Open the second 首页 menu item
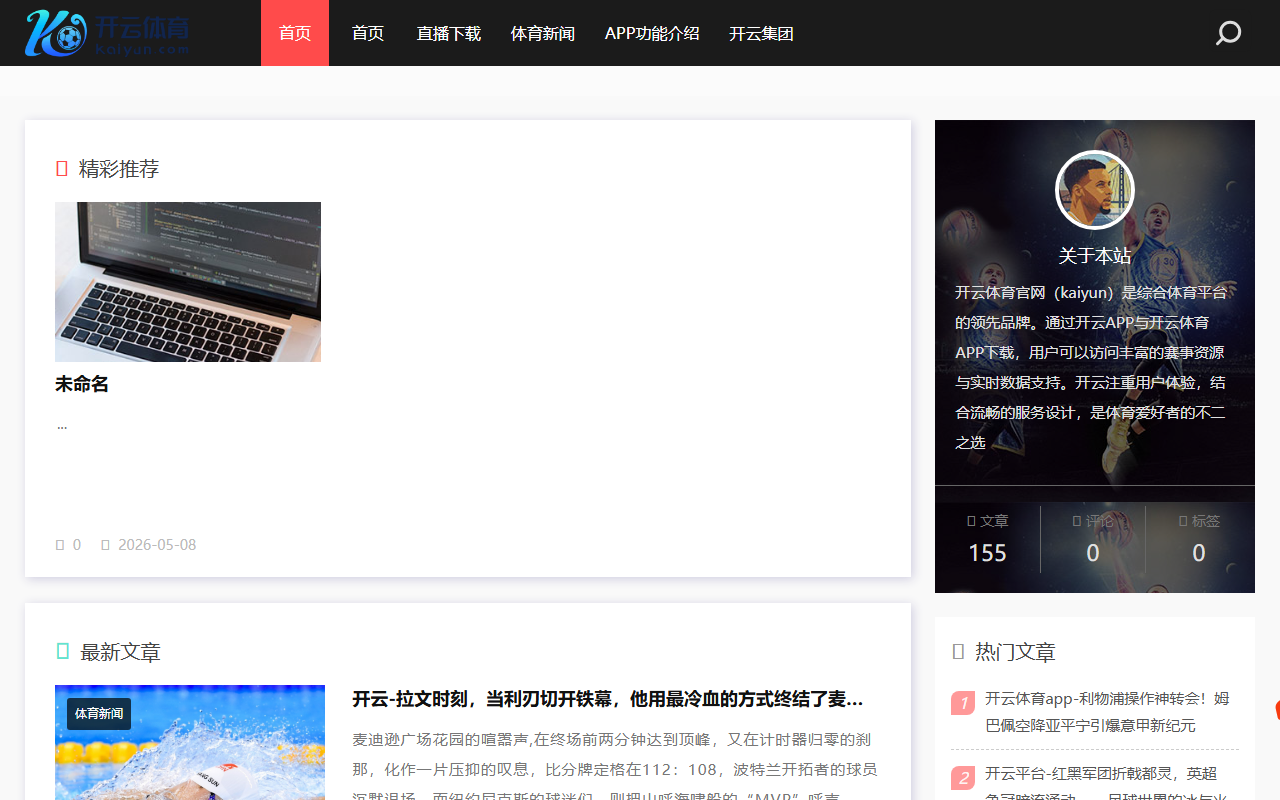 pos(368,33)
